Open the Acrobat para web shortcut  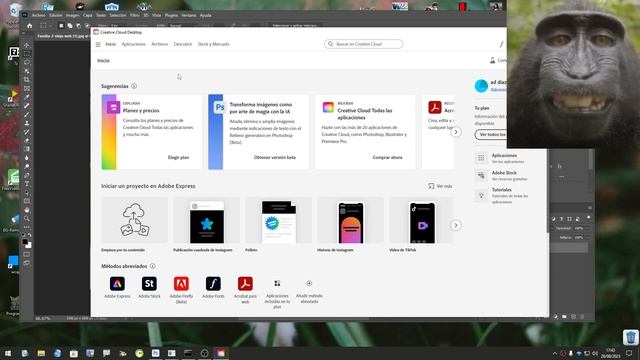coord(245,284)
